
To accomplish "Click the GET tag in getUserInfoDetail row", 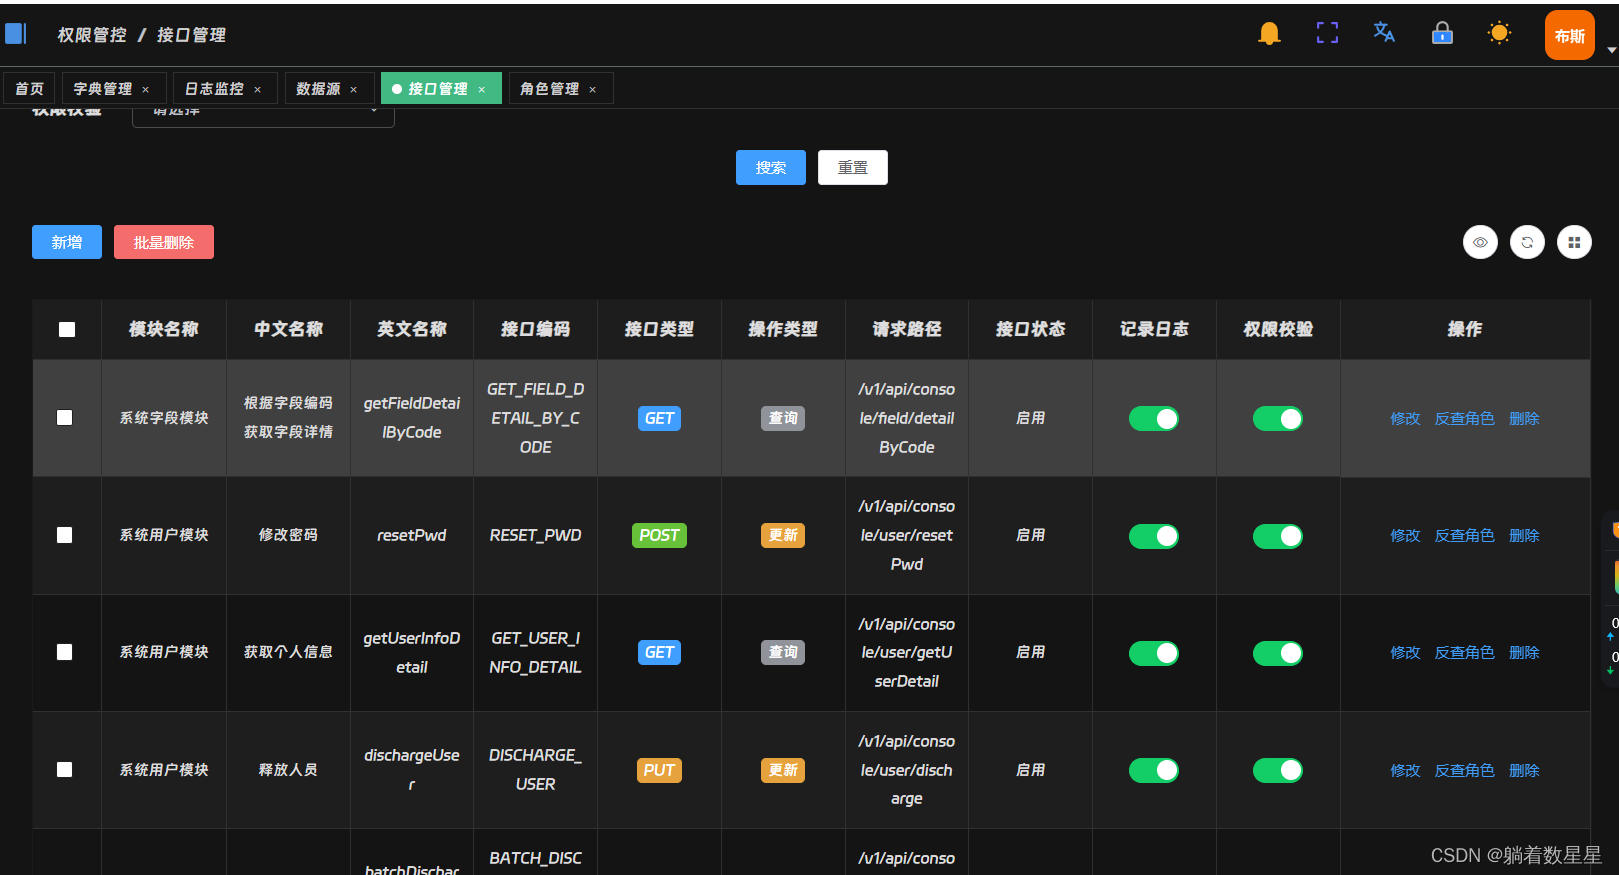I will tap(659, 652).
